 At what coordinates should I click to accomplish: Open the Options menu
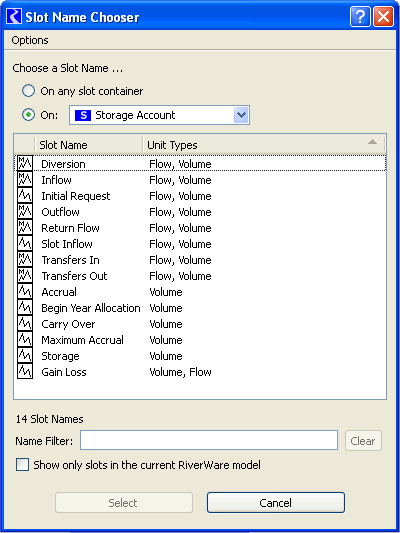tap(30, 40)
